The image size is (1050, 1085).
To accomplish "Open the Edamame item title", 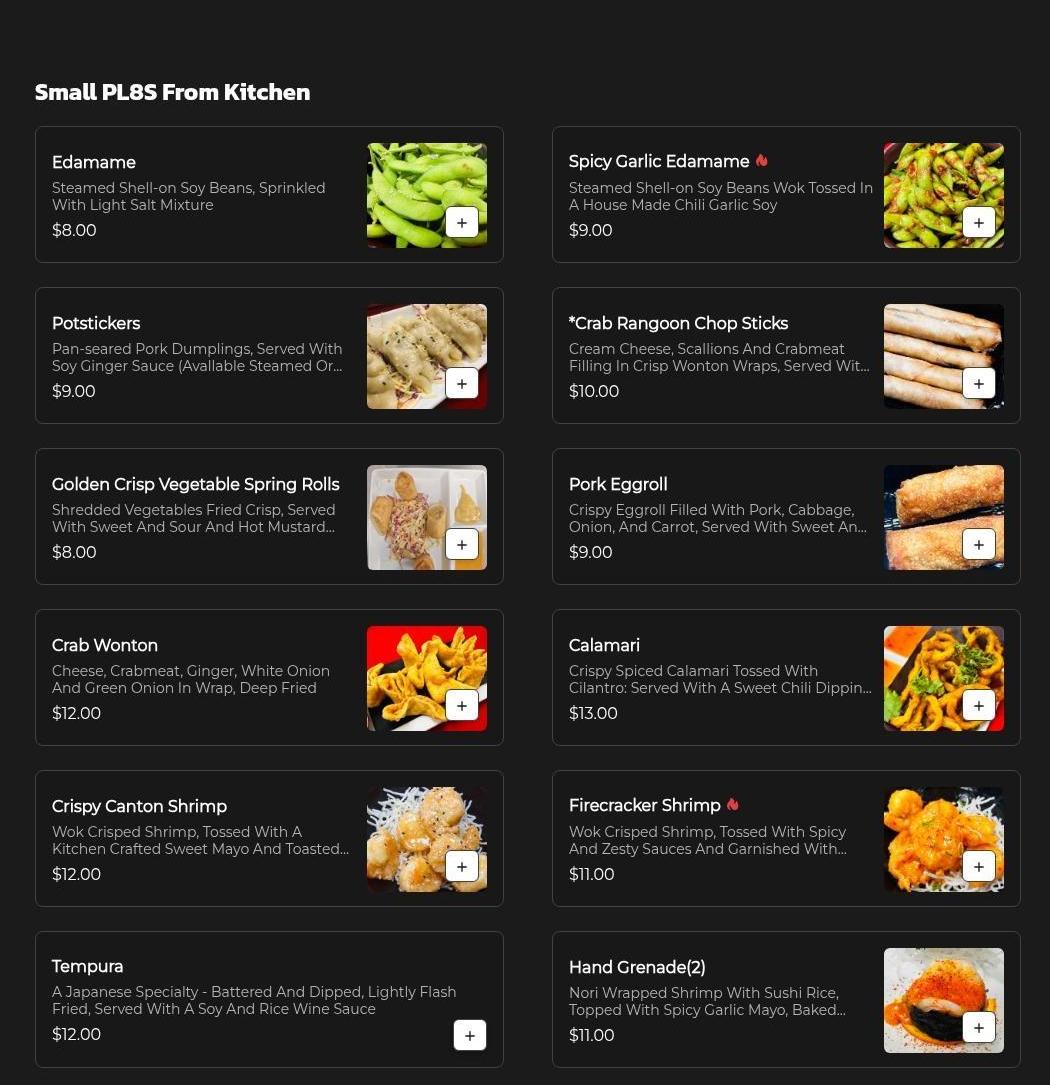I will [93, 163].
